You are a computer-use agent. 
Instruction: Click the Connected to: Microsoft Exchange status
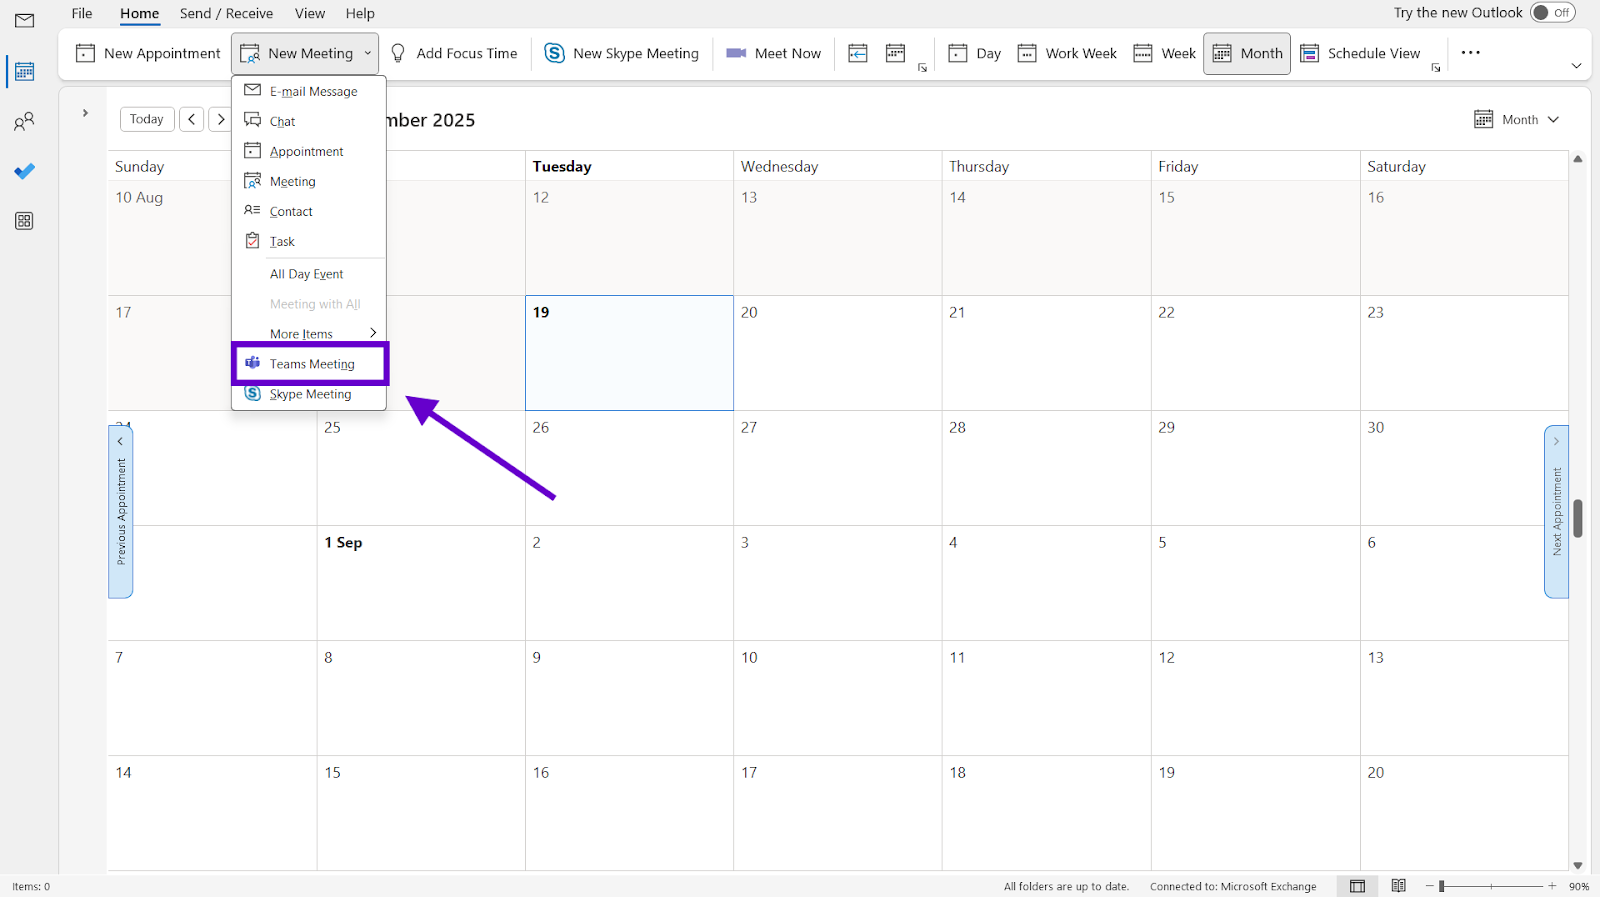tap(1233, 887)
